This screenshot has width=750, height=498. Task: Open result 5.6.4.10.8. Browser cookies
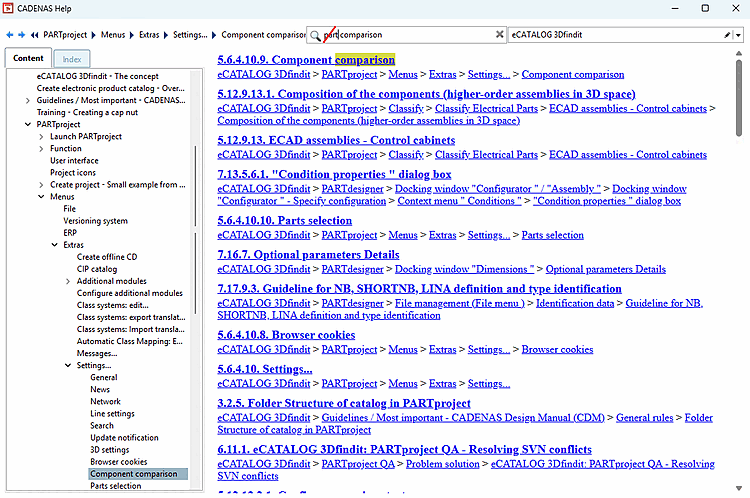pyautogui.click(x=286, y=335)
